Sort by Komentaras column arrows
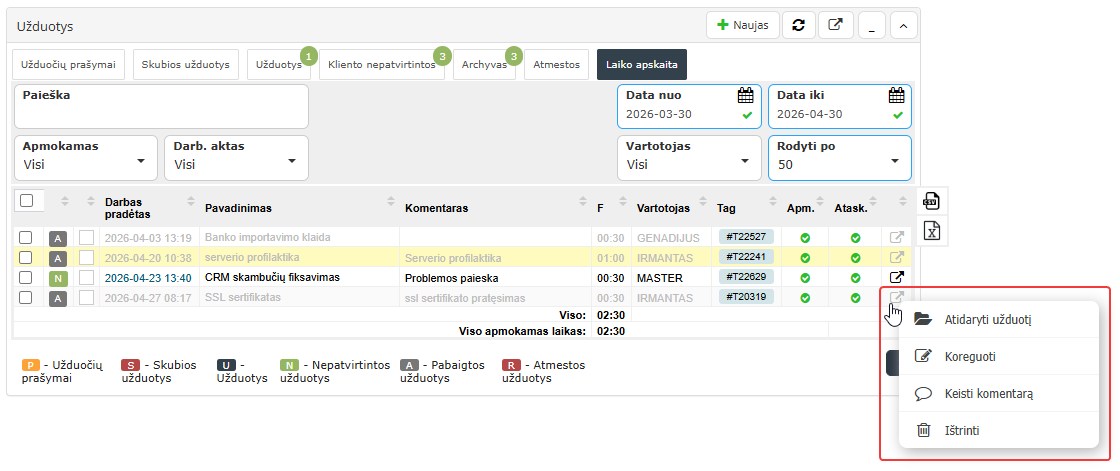This screenshot has height=471, width=1120. tap(585, 201)
